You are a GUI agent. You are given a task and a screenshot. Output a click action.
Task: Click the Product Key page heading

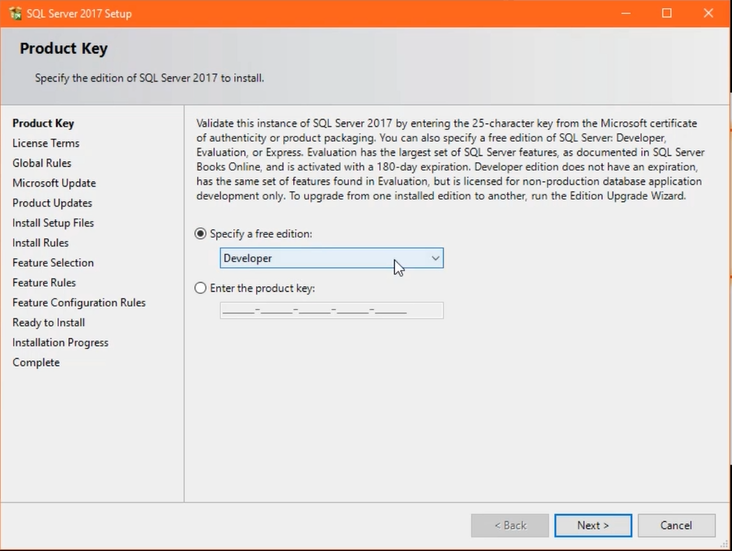point(63,49)
